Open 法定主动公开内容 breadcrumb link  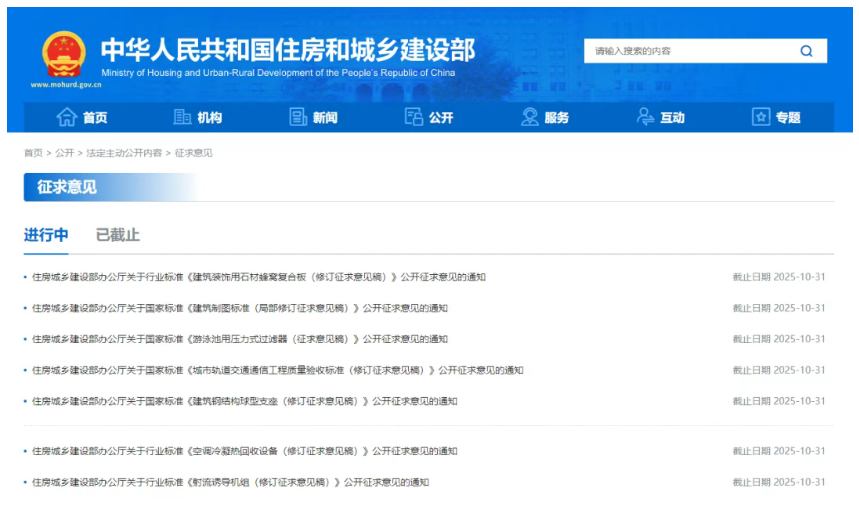(124, 153)
